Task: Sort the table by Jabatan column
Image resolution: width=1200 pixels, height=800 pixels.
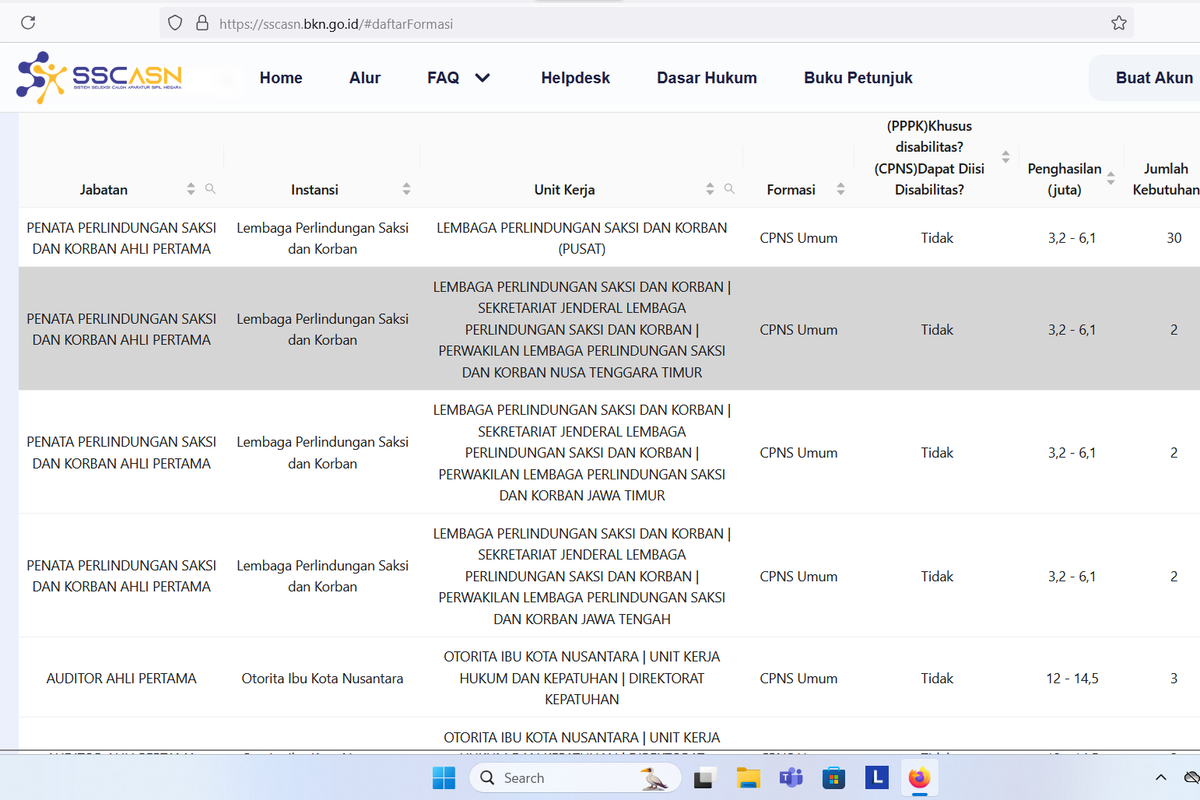Action: point(191,189)
